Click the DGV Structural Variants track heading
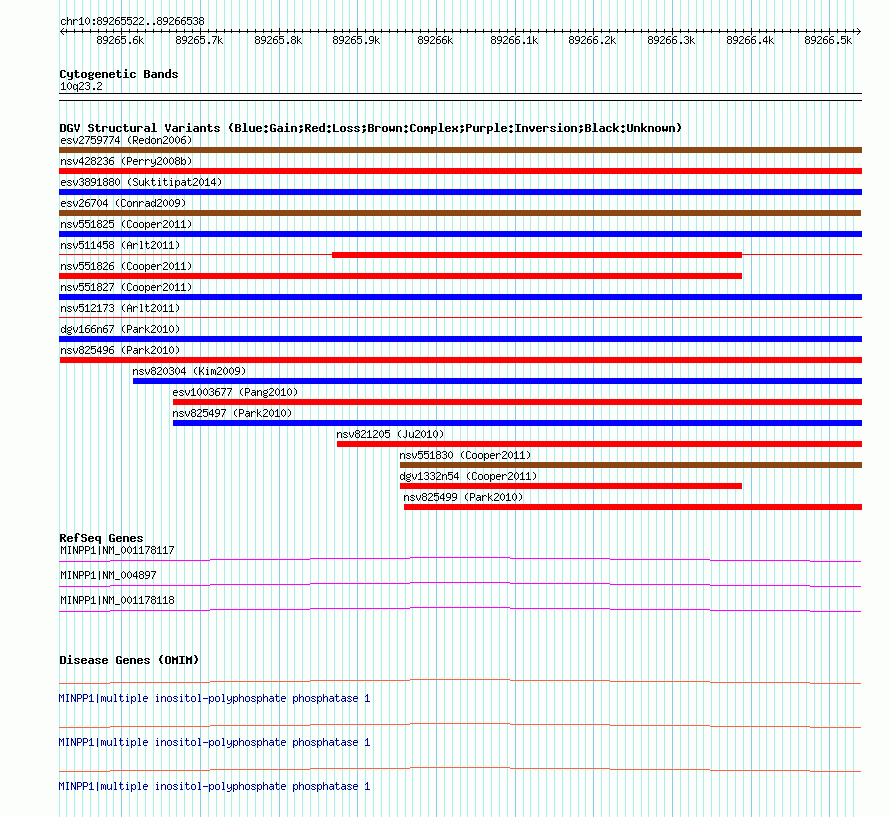 (x=371, y=128)
